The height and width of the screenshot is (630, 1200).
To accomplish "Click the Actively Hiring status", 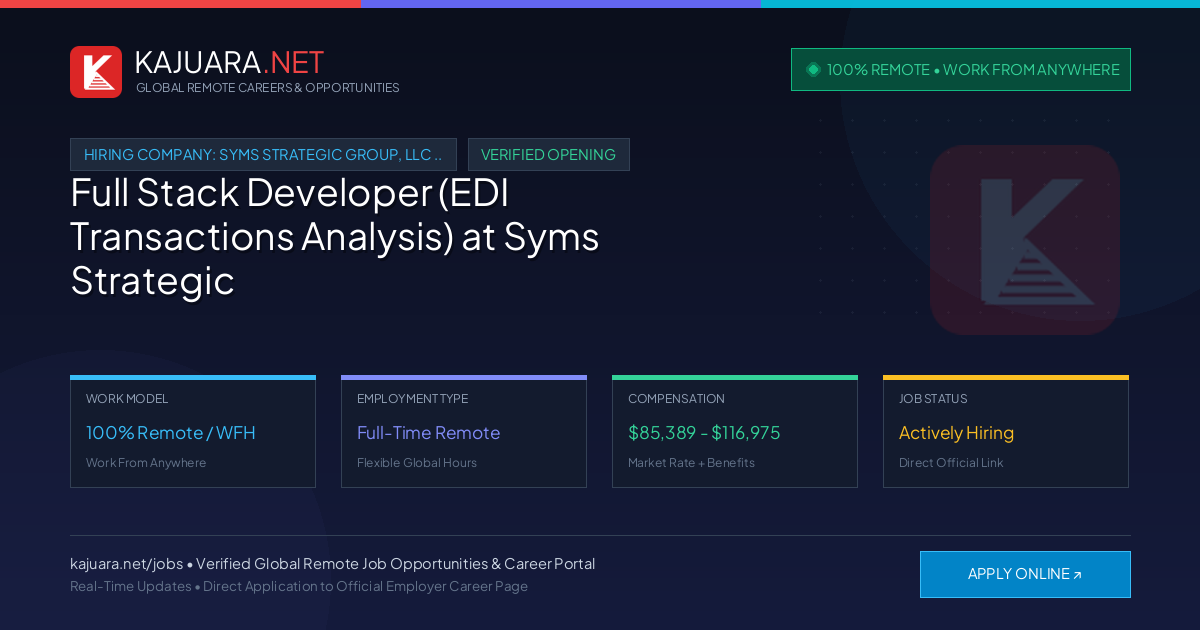I will click(x=956, y=433).
